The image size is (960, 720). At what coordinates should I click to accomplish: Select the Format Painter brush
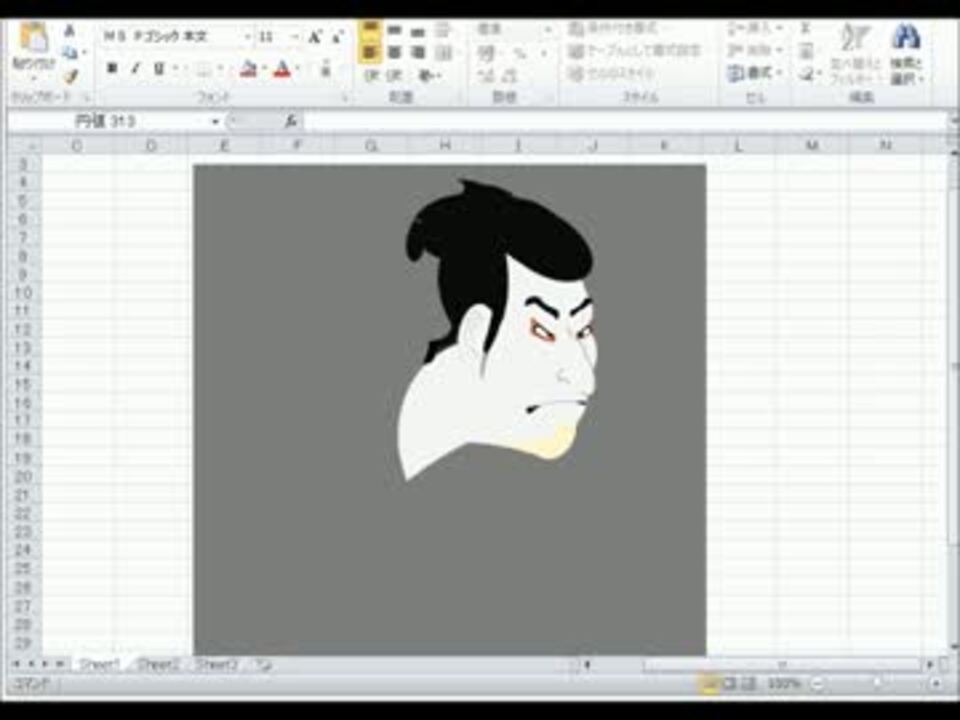tap(70, 76)
